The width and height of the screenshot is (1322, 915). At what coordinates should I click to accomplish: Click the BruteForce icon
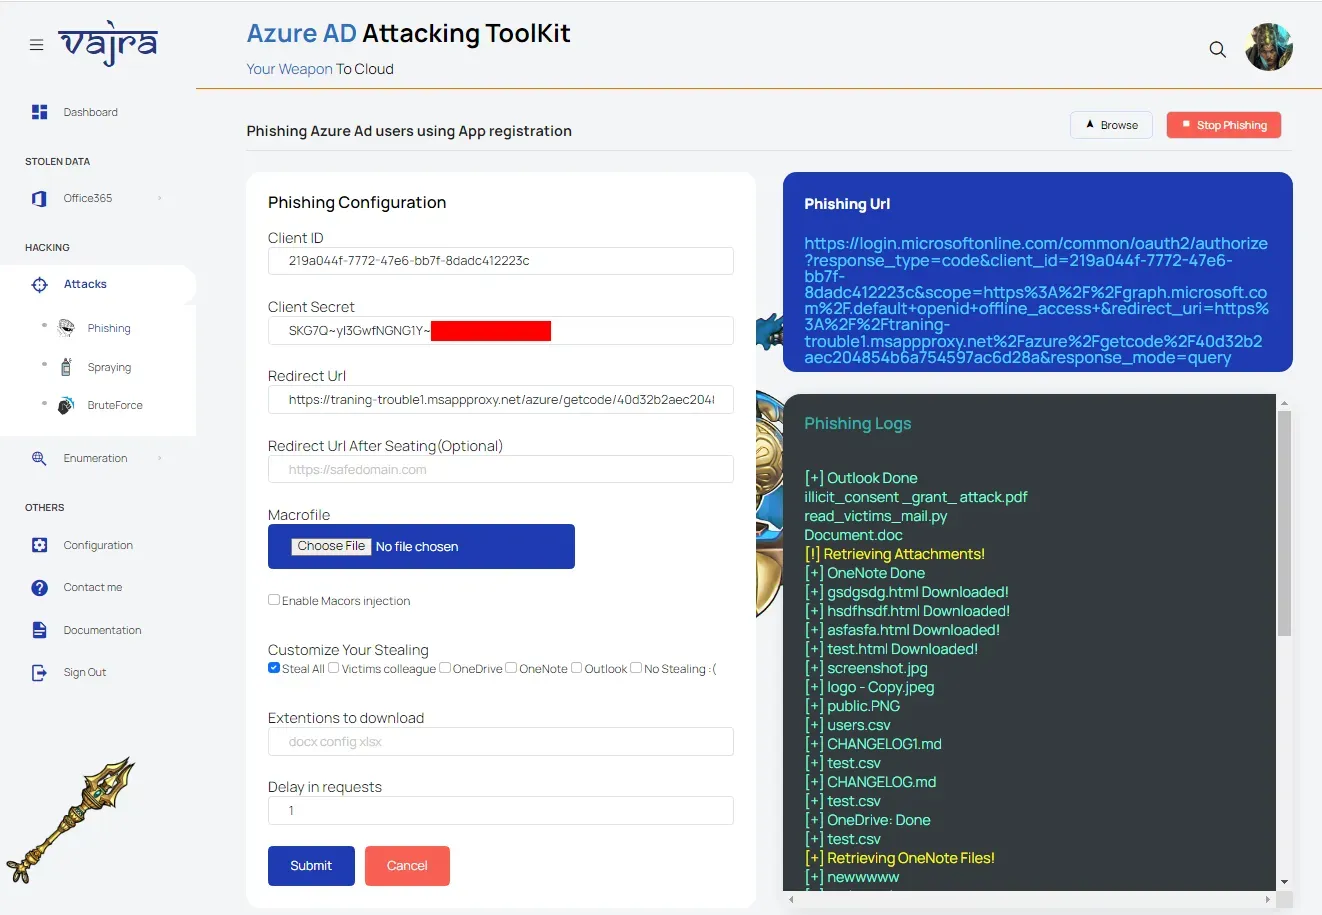coord(66,405)
